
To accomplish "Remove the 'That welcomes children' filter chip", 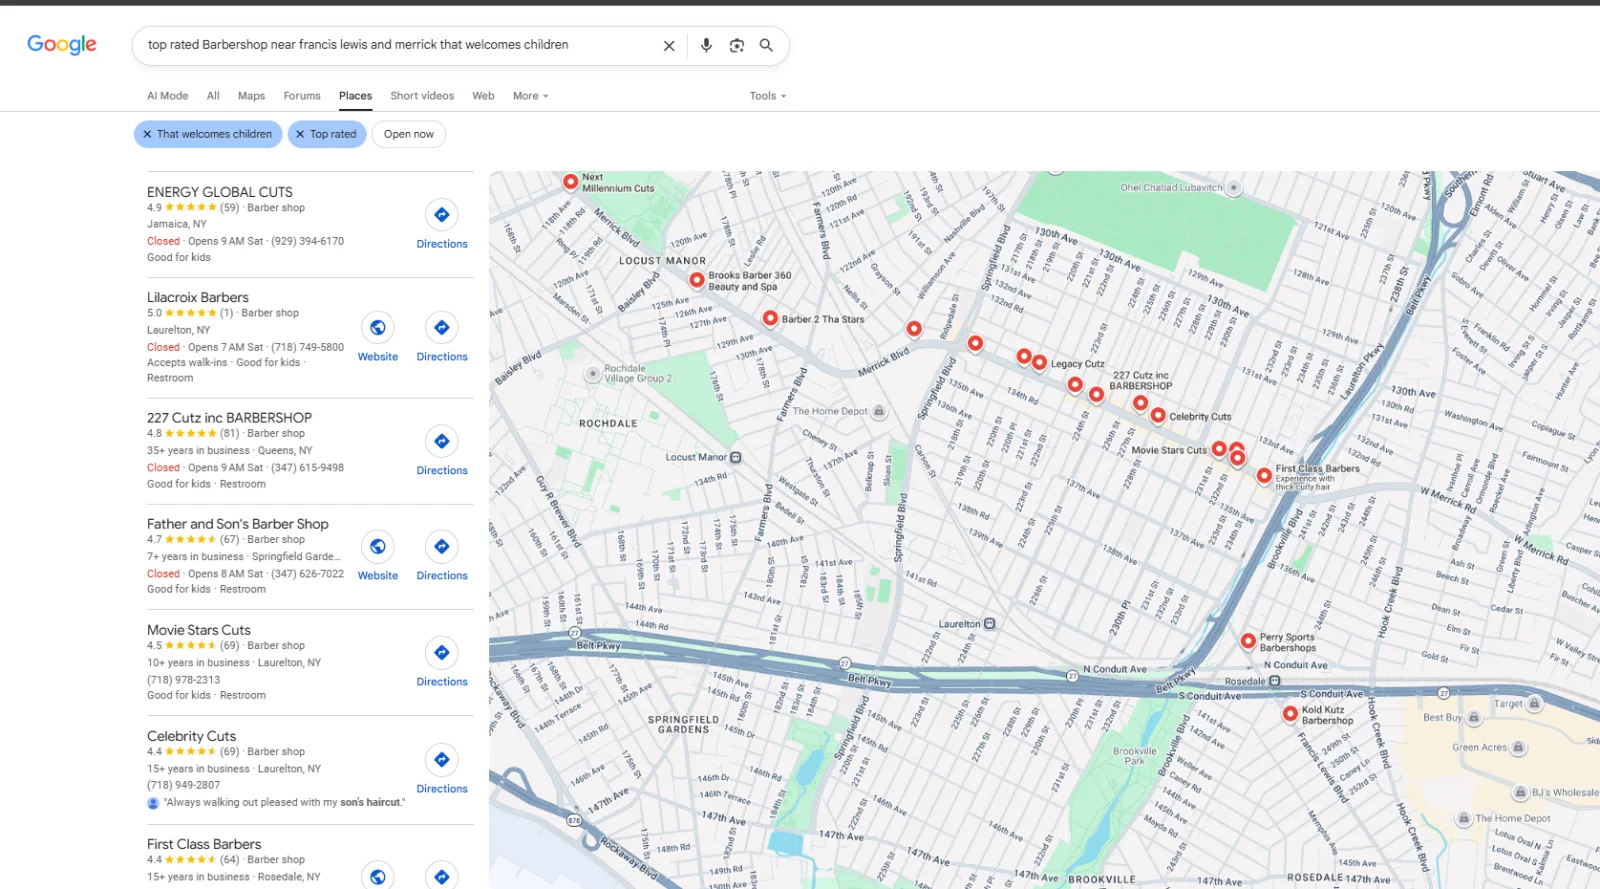I will tap(208, 134).
